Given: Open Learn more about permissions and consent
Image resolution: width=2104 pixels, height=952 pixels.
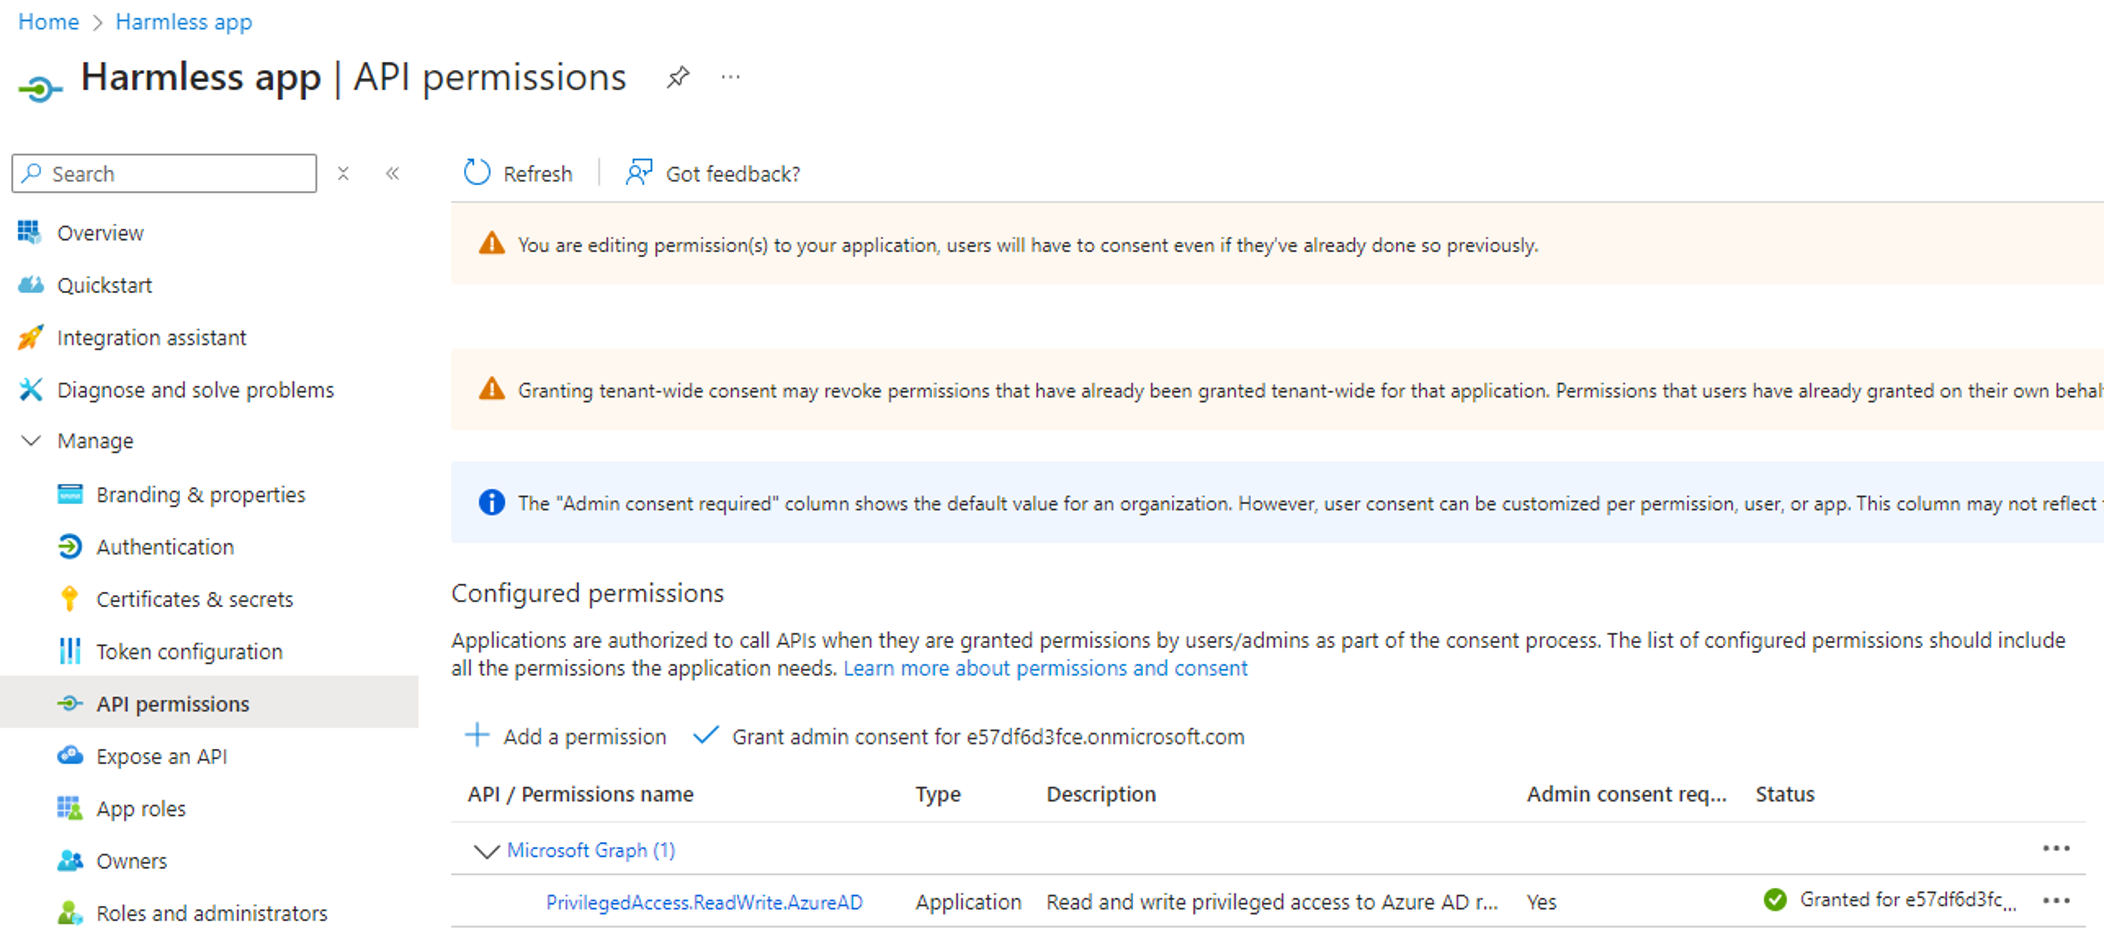Looking at the screenshot, I should tap(1045, 668).
